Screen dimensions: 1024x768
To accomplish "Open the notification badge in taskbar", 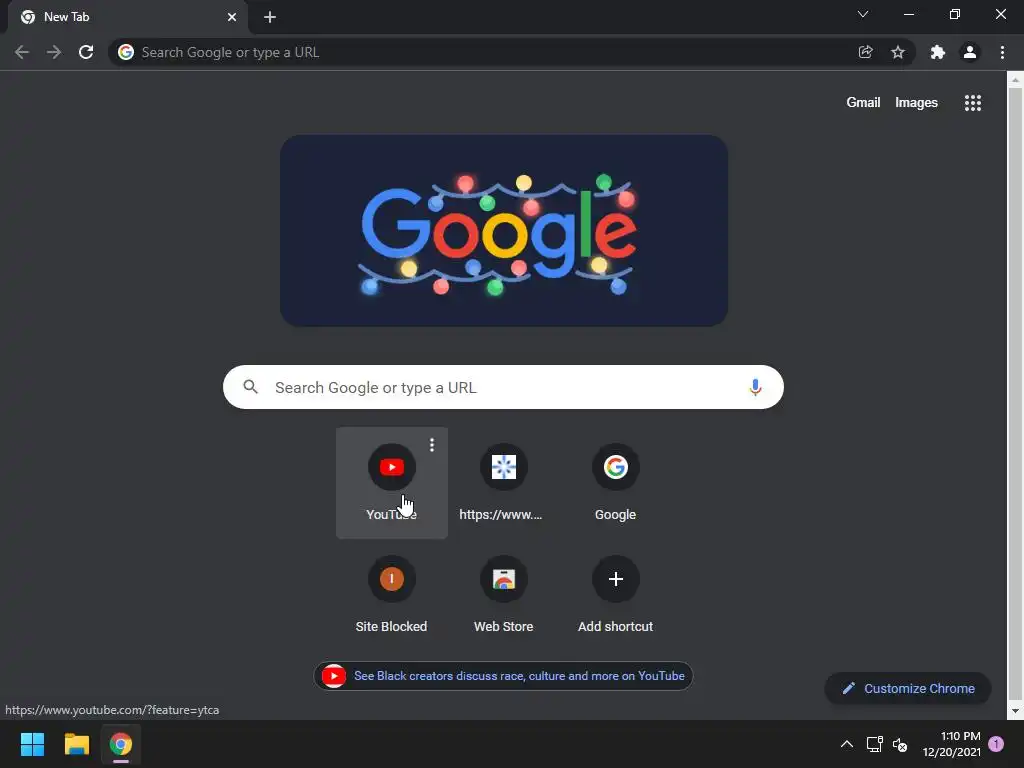I will [996, 744].
